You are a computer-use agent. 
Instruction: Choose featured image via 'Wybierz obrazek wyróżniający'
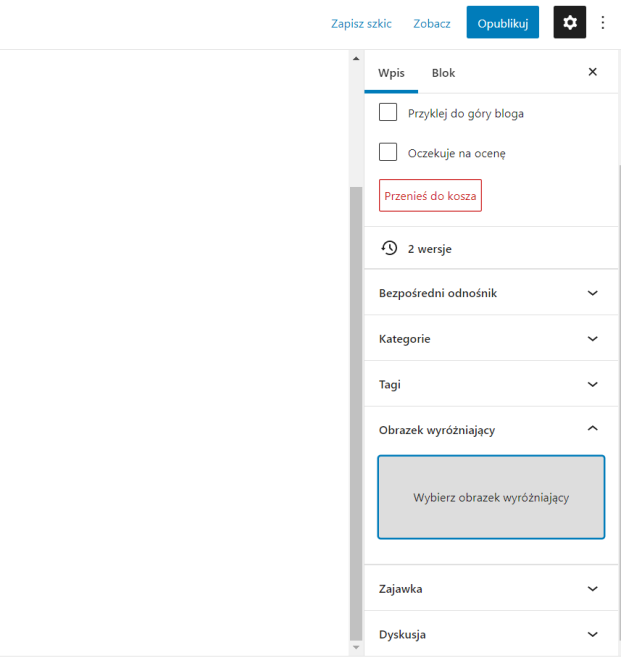coord(491,497)
